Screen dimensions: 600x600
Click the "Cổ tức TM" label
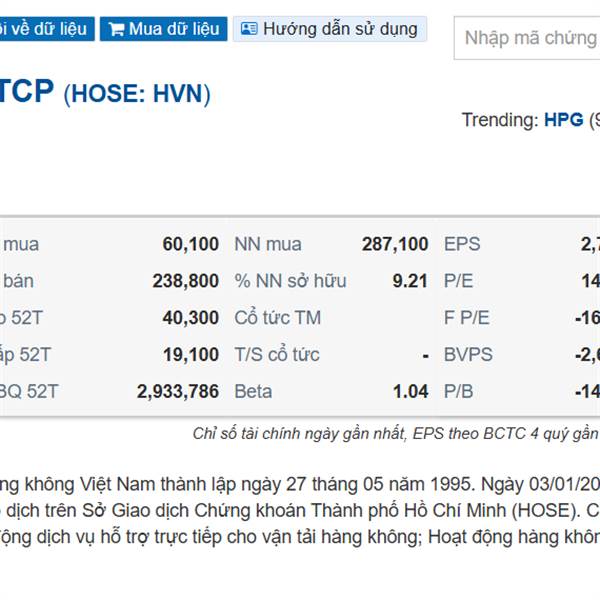[277, 318]
